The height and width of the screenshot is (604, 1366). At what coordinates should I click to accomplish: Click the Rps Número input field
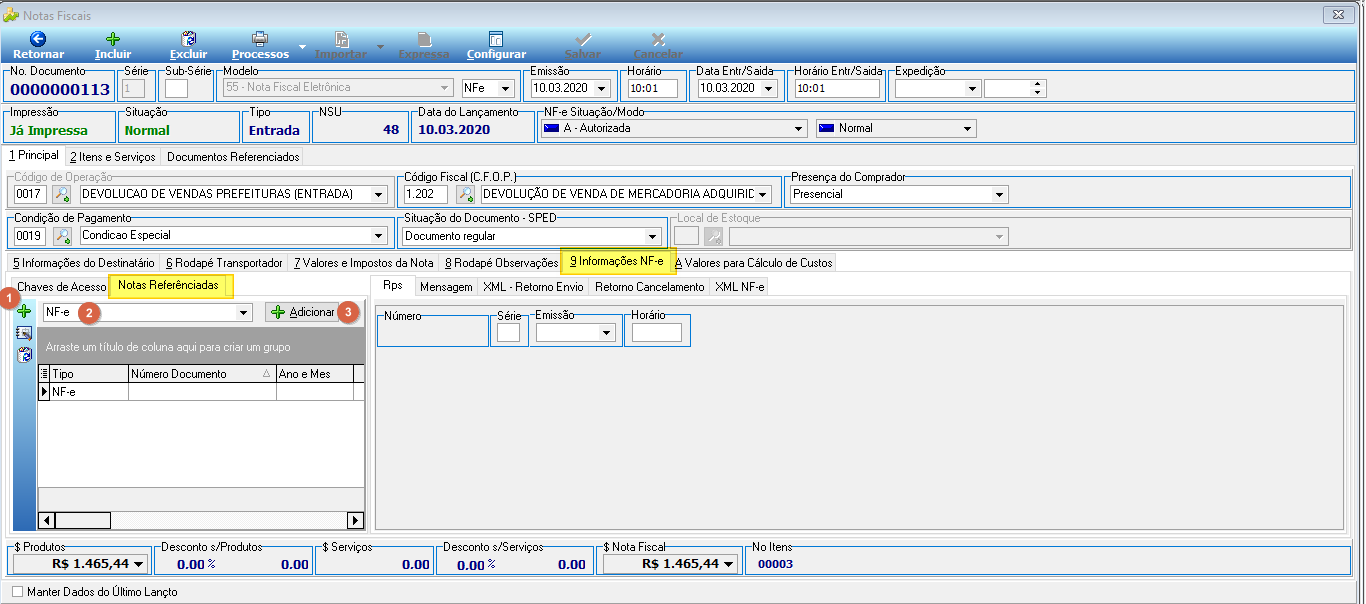click(433, 333)
